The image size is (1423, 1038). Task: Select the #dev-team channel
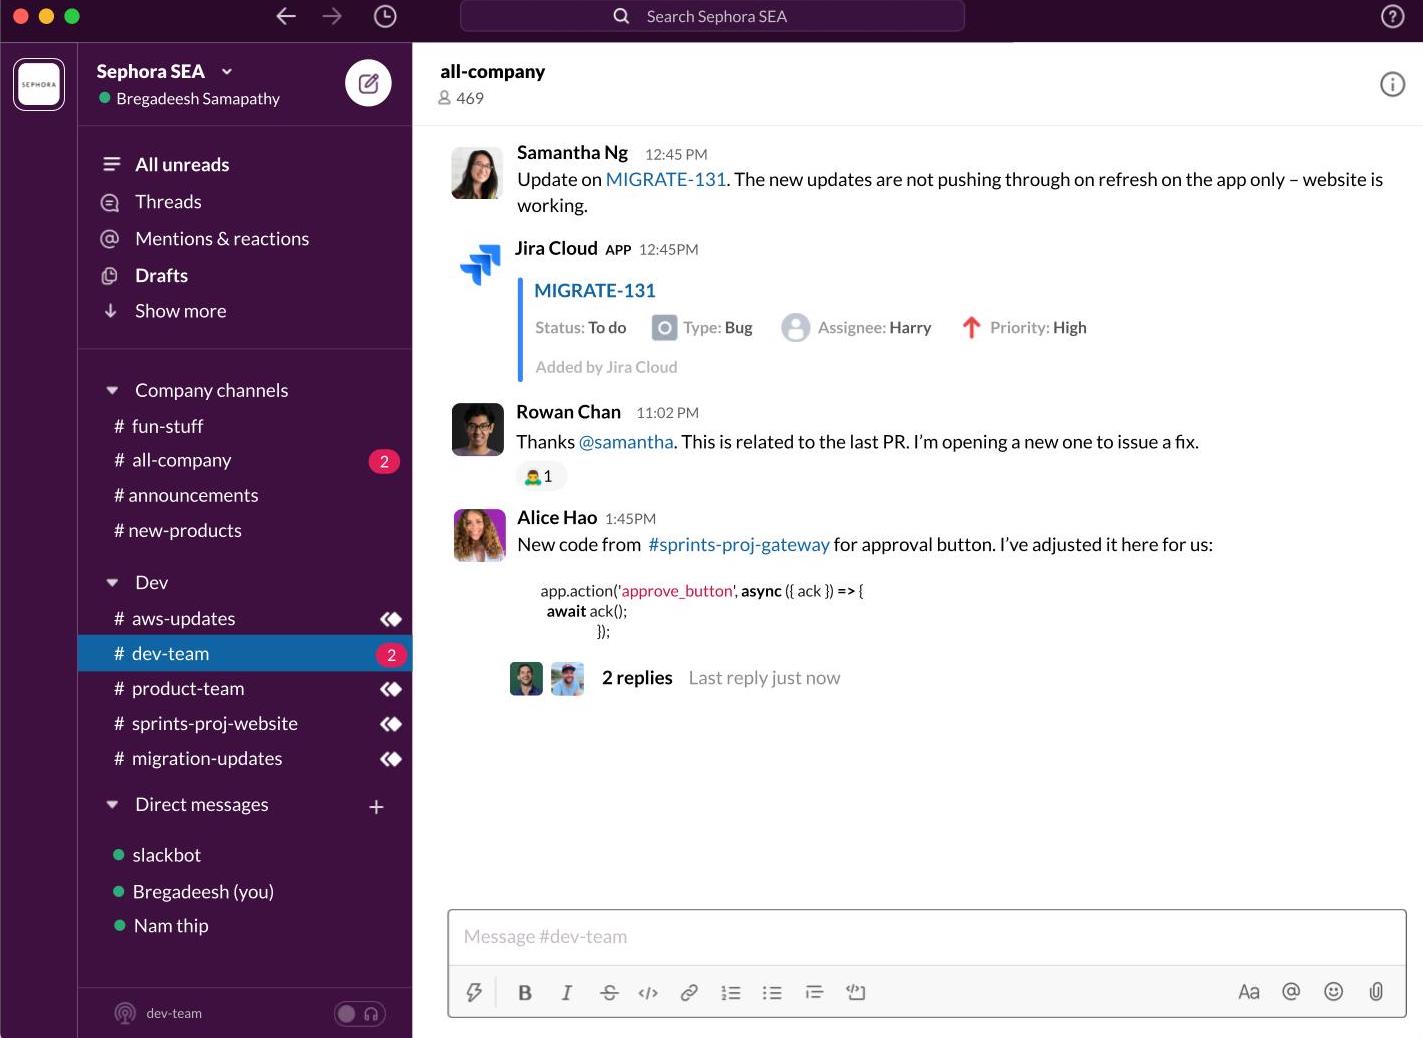point(245,653)
